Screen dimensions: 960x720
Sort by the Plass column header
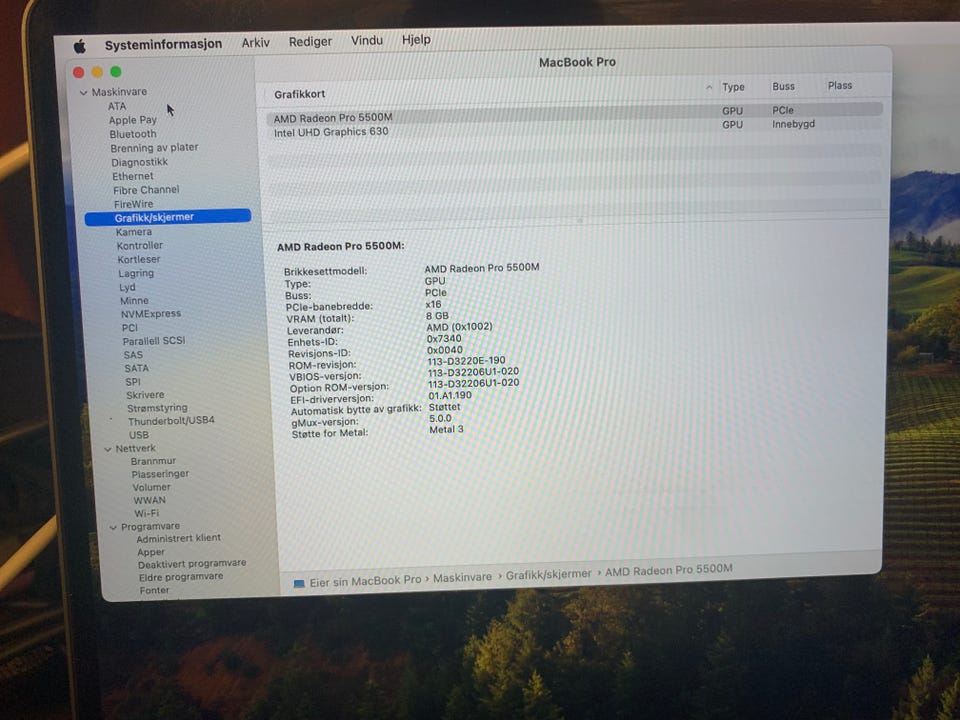coord(840,86)
